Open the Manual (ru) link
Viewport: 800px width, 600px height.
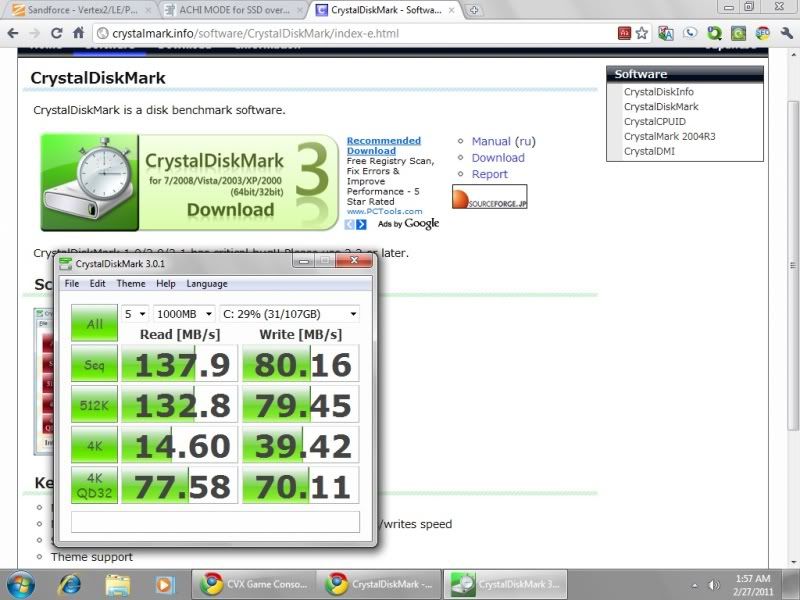[x=503, y=141]
